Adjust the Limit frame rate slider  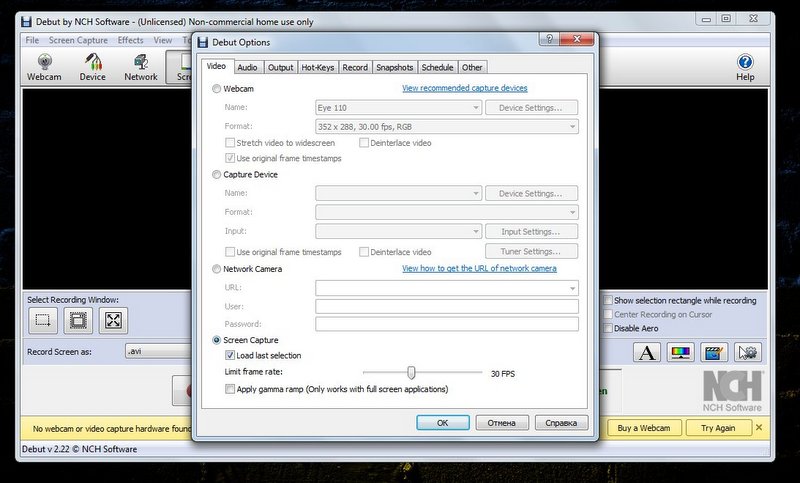click(x=411, y=373)
